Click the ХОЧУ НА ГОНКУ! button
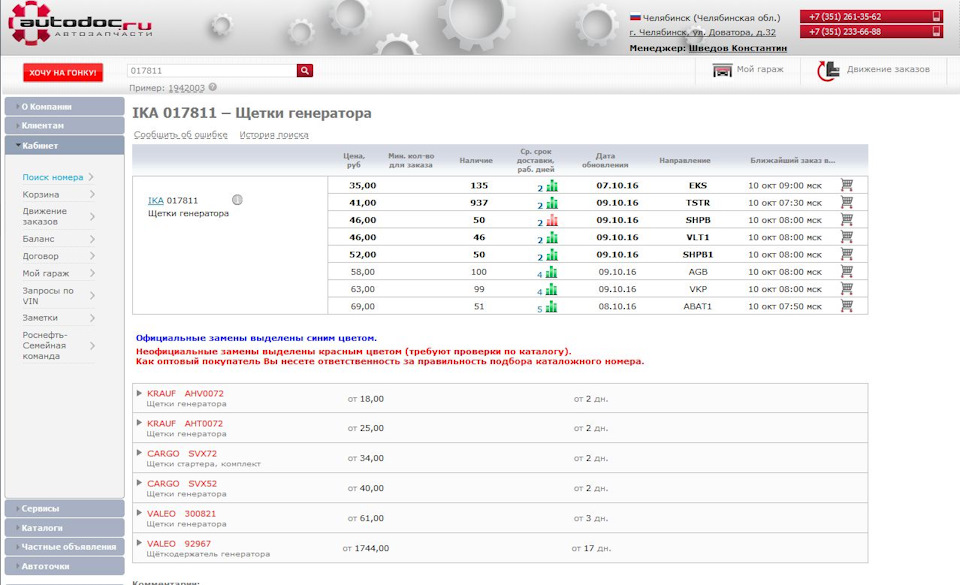The width and height of the screenshot is (960, 585). (63, 72)
